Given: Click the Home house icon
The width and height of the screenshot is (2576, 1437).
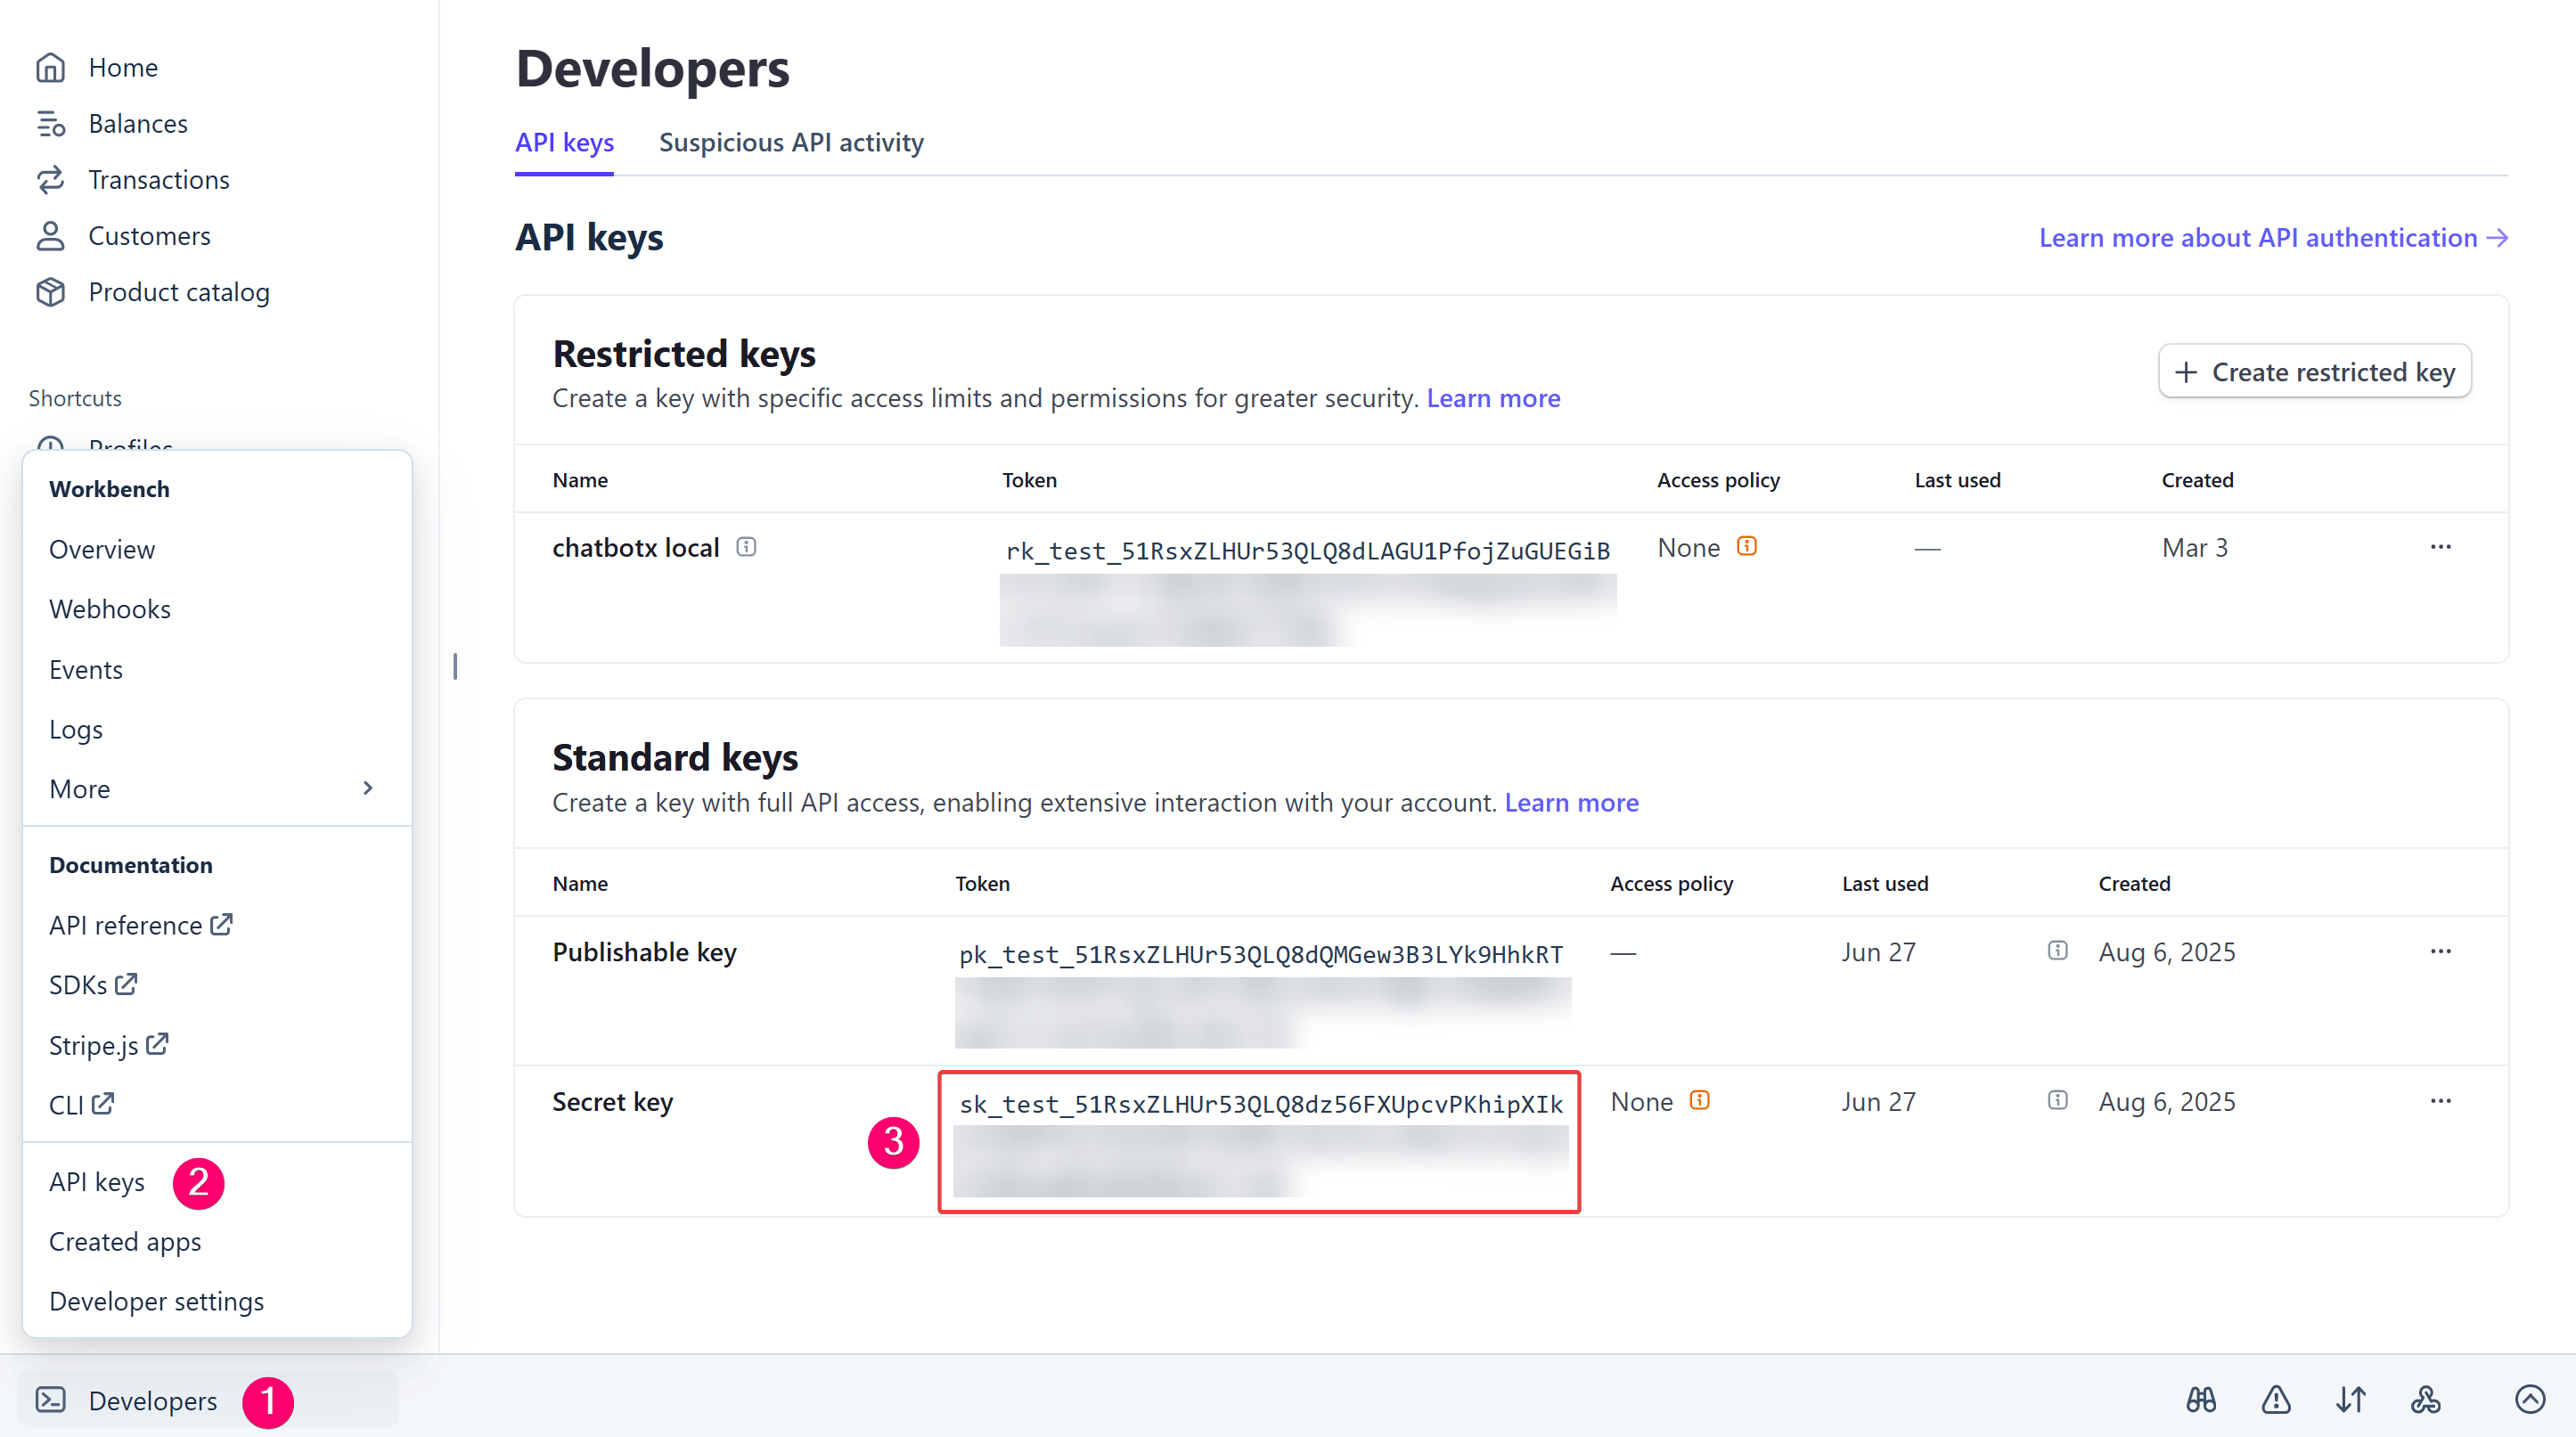Looking at the screenshot, I should click(x=50, y=67).
